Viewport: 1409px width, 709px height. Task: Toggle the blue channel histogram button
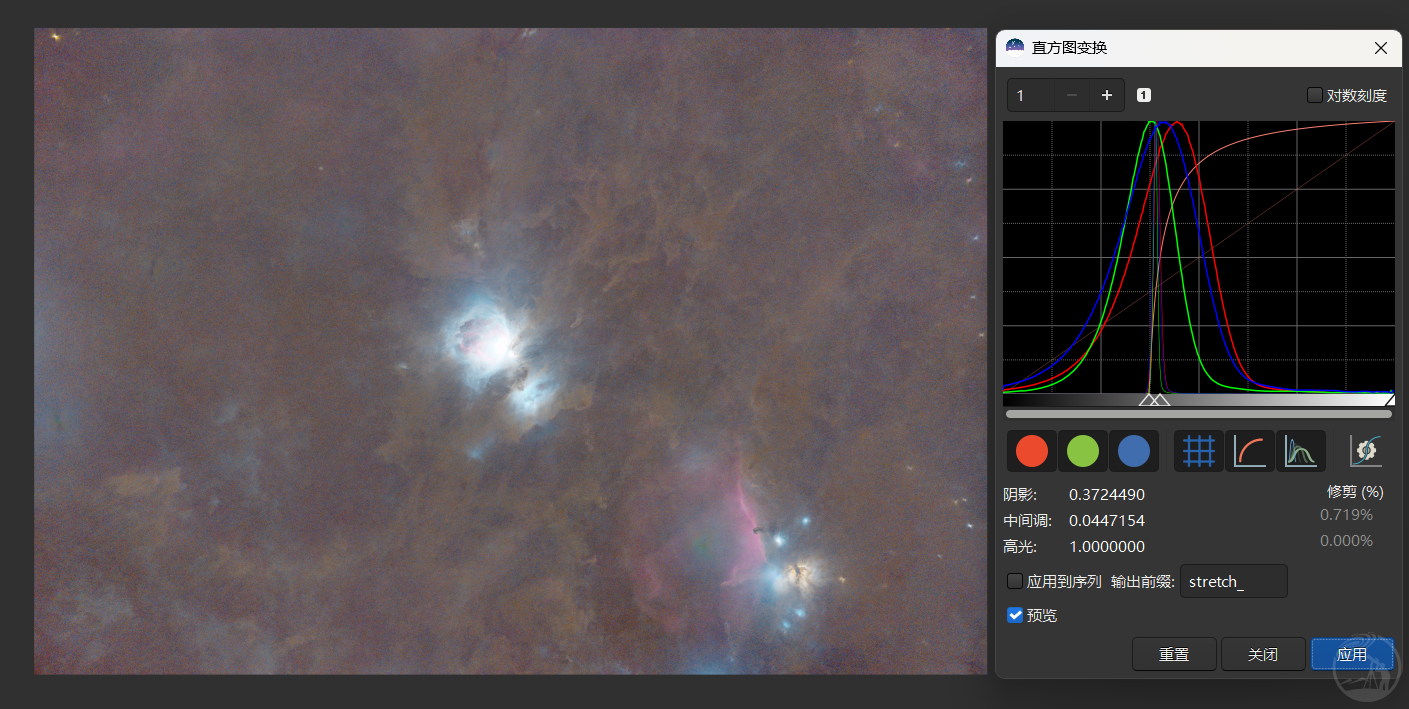point(1134,451)
